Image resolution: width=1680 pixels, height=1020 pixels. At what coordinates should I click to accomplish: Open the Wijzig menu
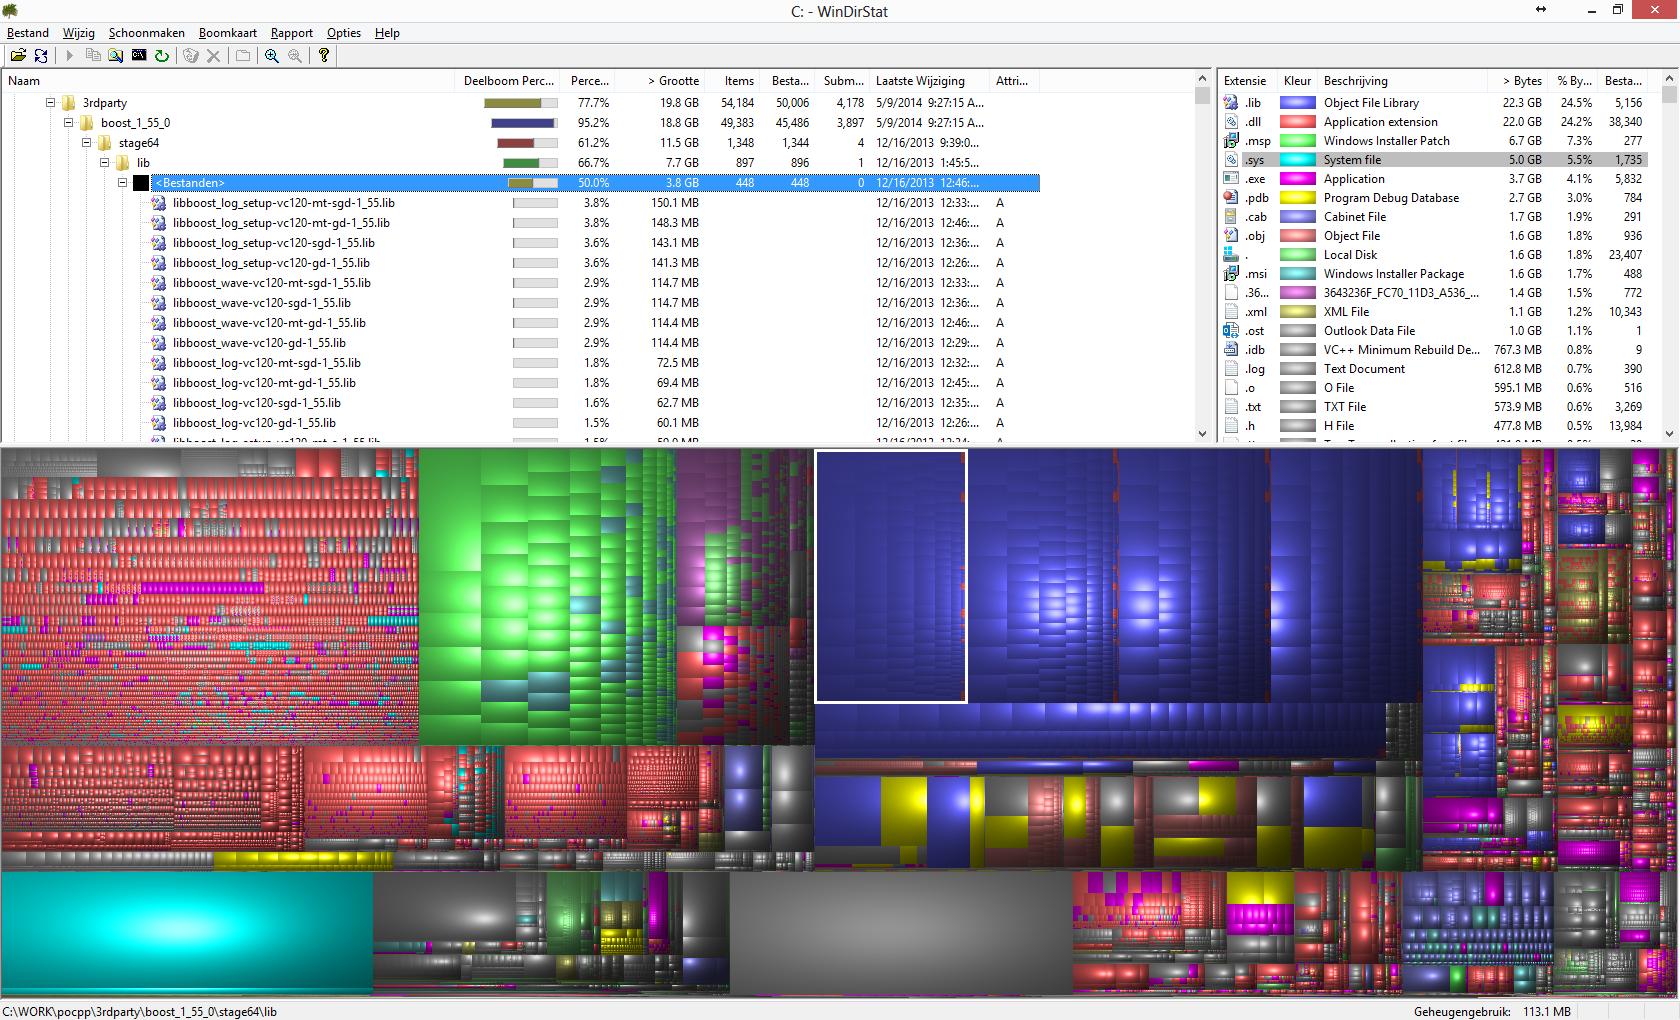[79, 33]
